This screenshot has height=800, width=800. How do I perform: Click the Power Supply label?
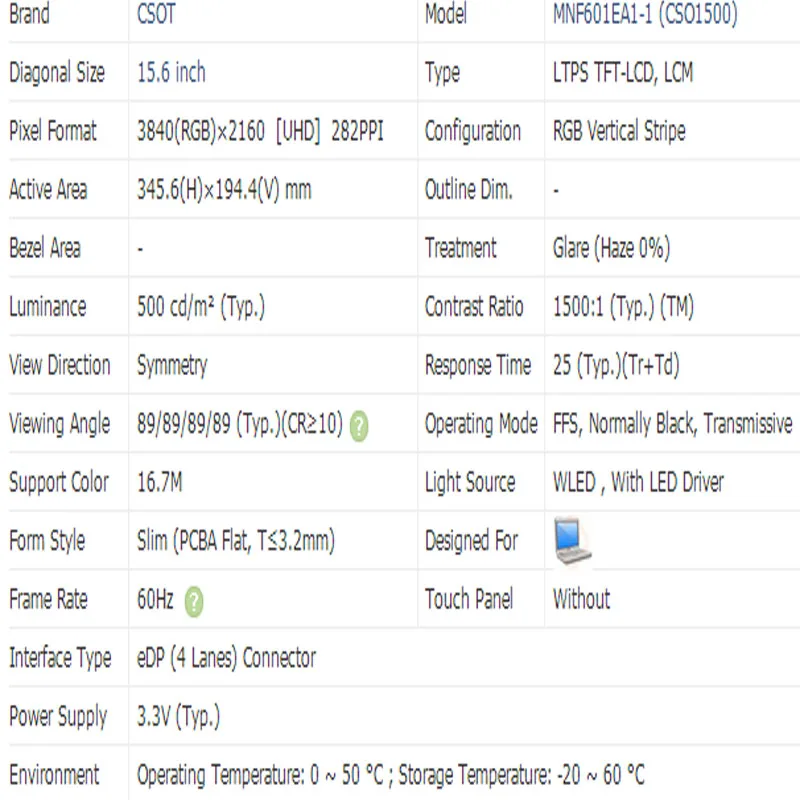coord(58,717)
